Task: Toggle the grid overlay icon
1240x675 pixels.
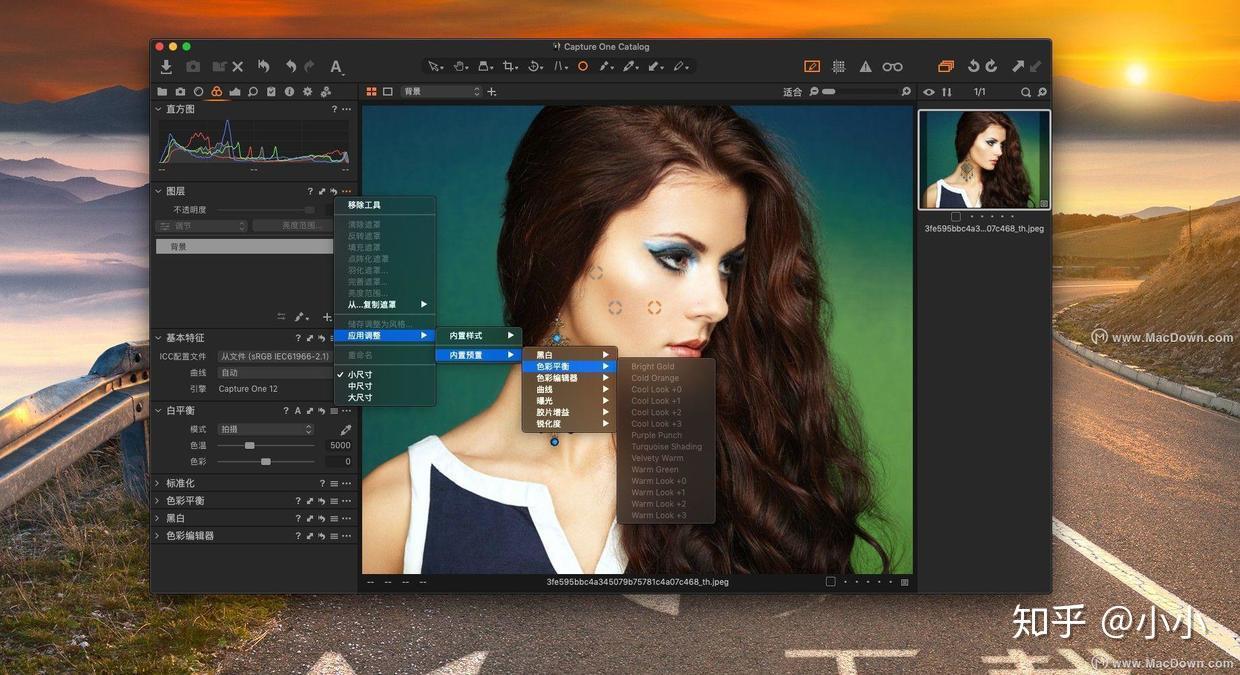Action: click(x=839, y=66)
